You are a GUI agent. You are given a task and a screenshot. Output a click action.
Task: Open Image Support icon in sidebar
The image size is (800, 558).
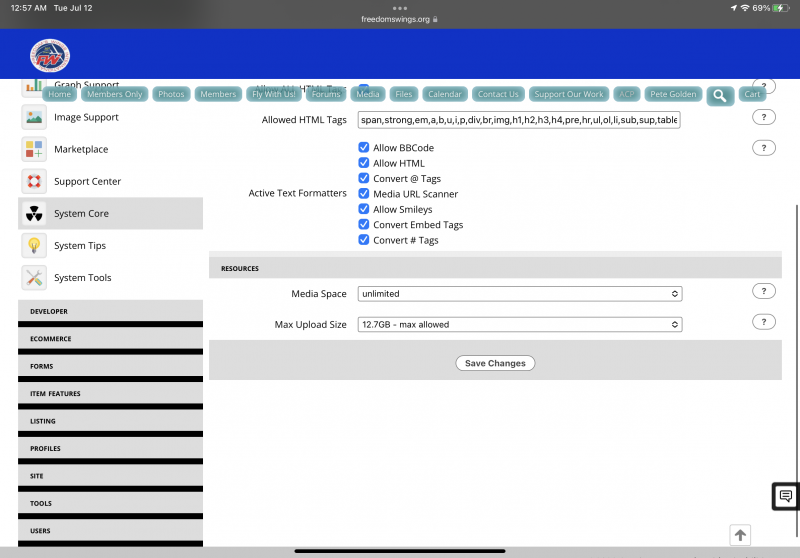34,118
